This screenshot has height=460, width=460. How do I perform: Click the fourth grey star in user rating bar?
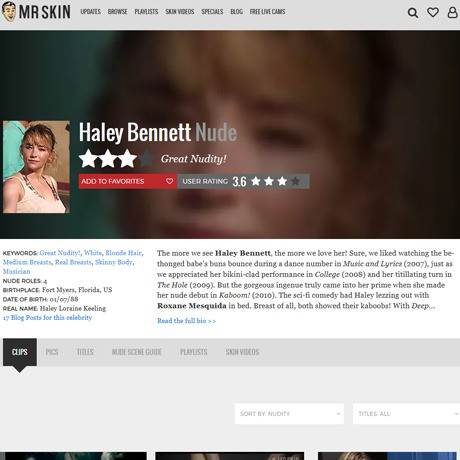tap(295, 181)
